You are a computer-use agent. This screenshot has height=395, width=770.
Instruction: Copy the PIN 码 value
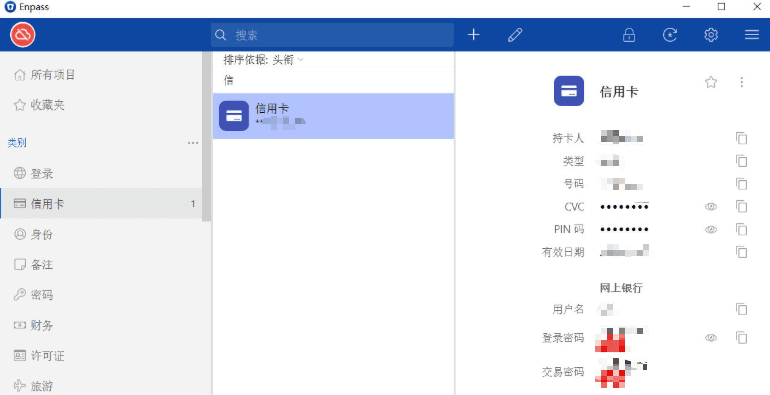click(x=742, y=229)
